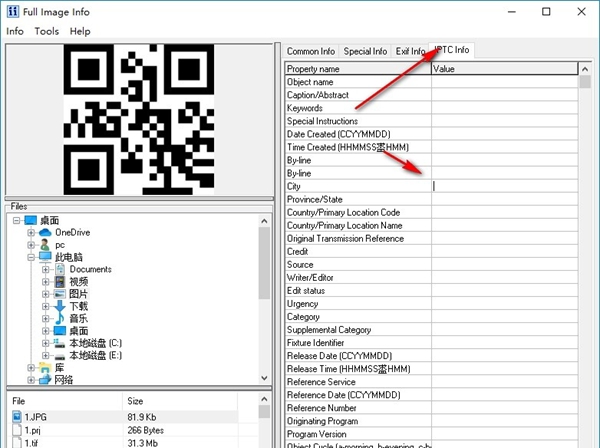The height and width of the screenshot is (448, 600).
Task: Collapse the 此电脑 tree node
Action: click(x=31, y=257)
